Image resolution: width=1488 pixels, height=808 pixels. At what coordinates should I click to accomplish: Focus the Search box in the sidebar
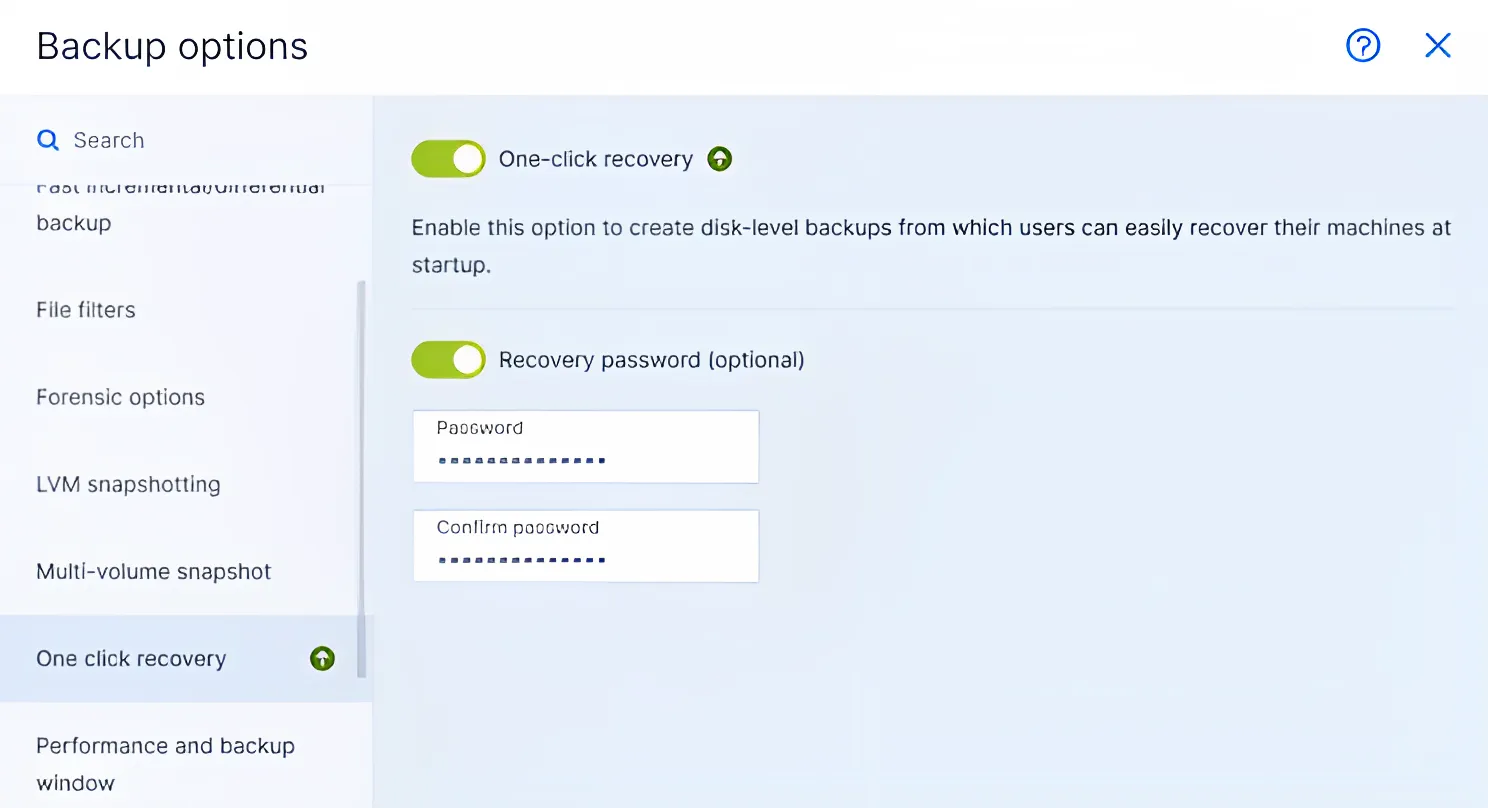tap(108, 140)
